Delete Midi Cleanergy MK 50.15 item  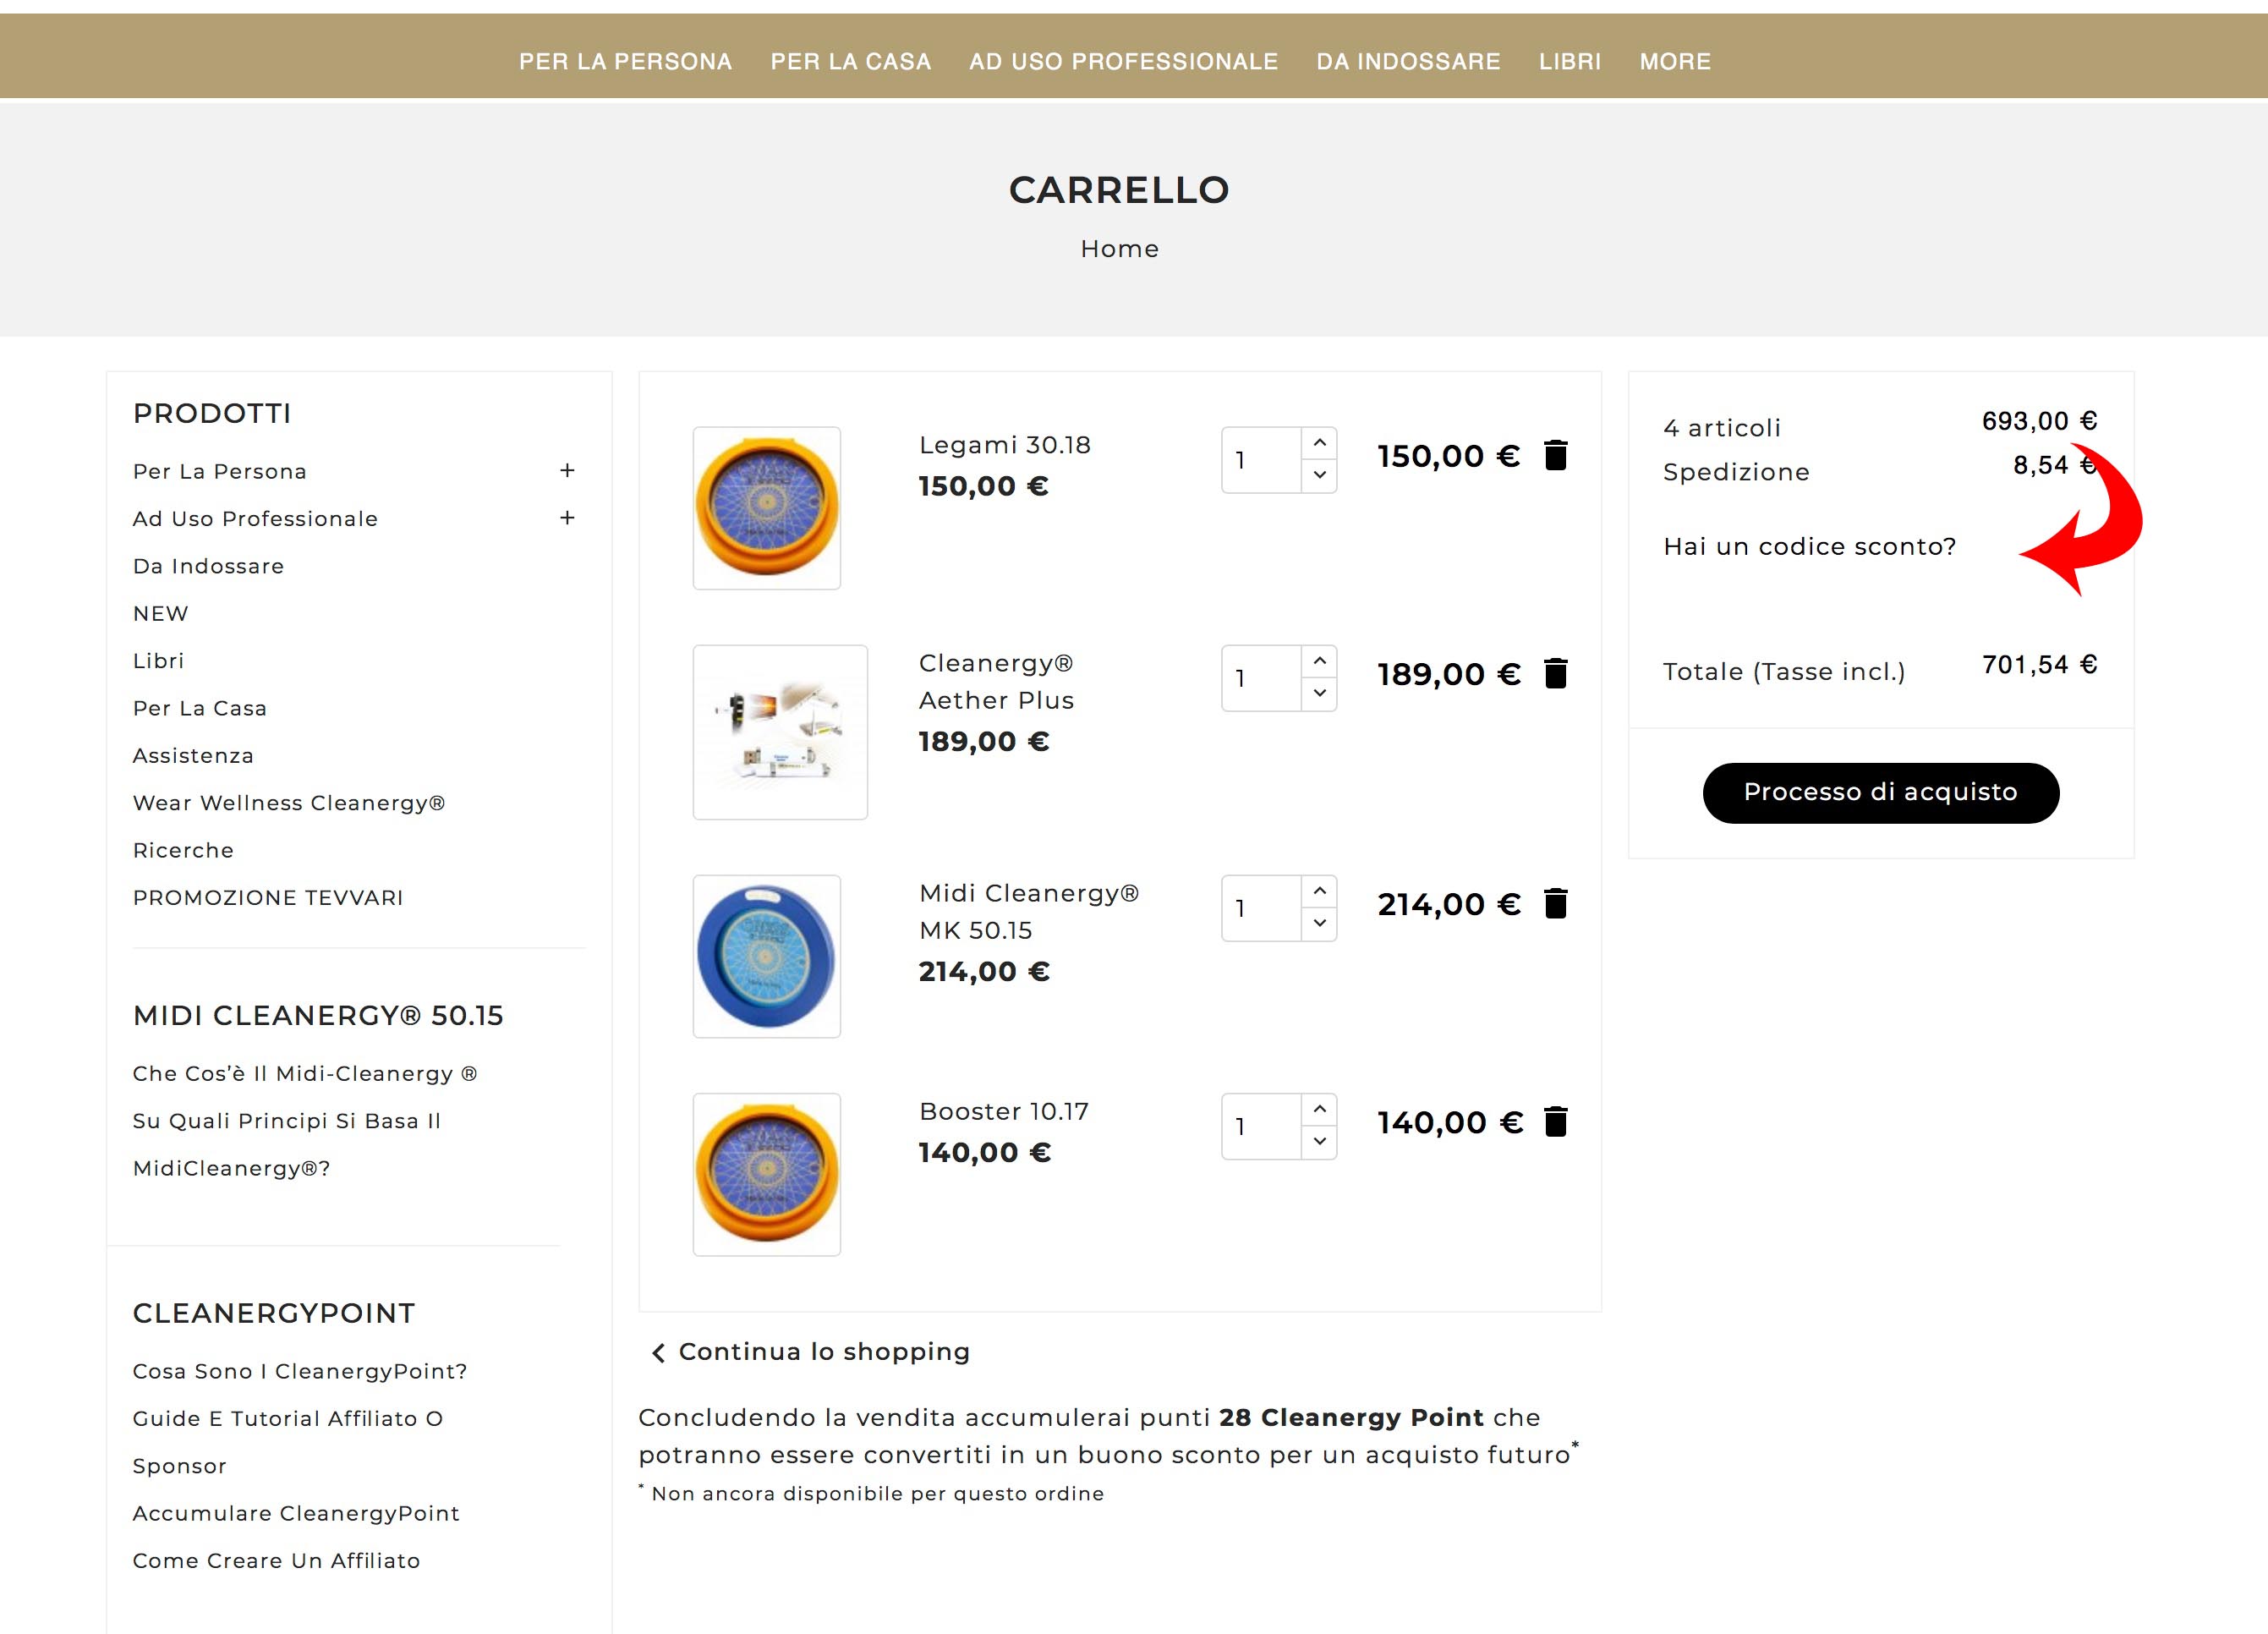1555,904
